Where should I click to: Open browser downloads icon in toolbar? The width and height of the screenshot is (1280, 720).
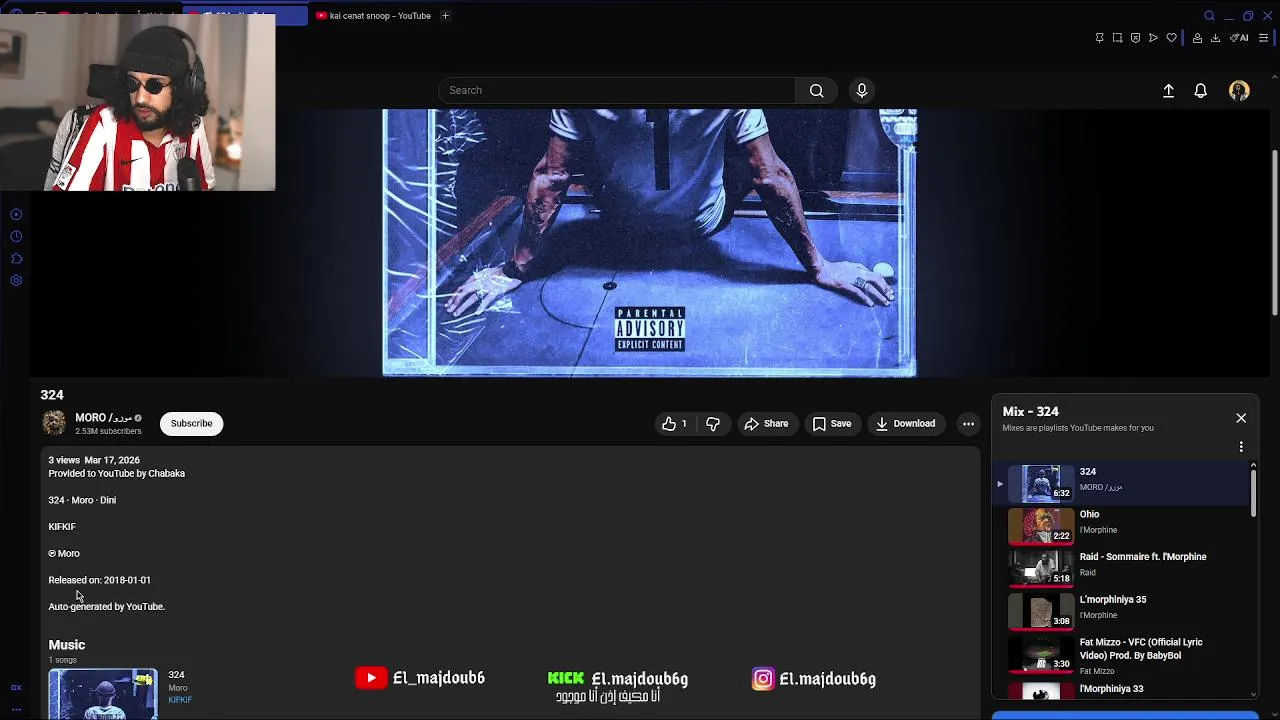tap(1215, 38)
